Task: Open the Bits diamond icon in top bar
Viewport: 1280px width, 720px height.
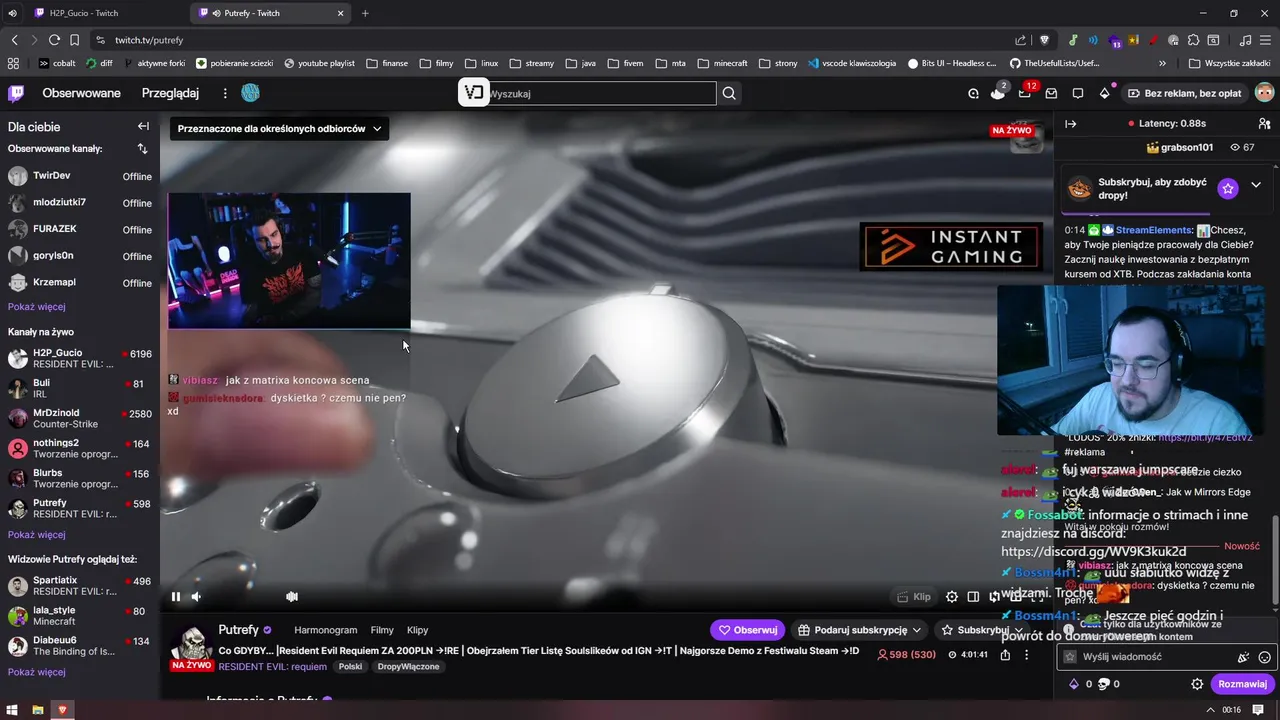Action: tap(1104, 93)
